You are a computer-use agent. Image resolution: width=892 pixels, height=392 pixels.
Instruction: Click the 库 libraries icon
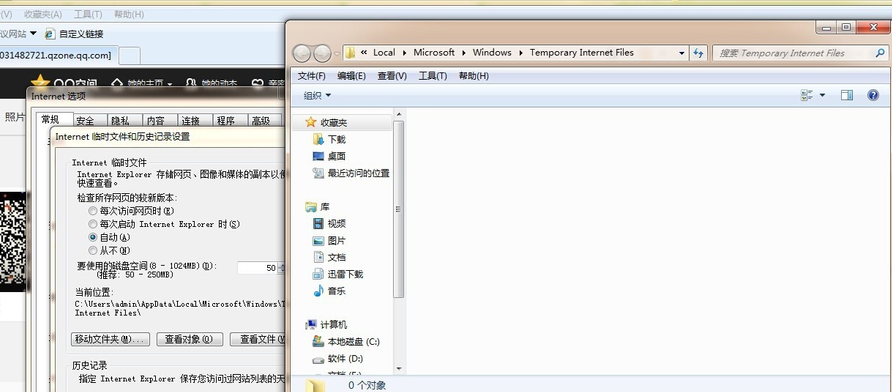(x=311, y=207)
